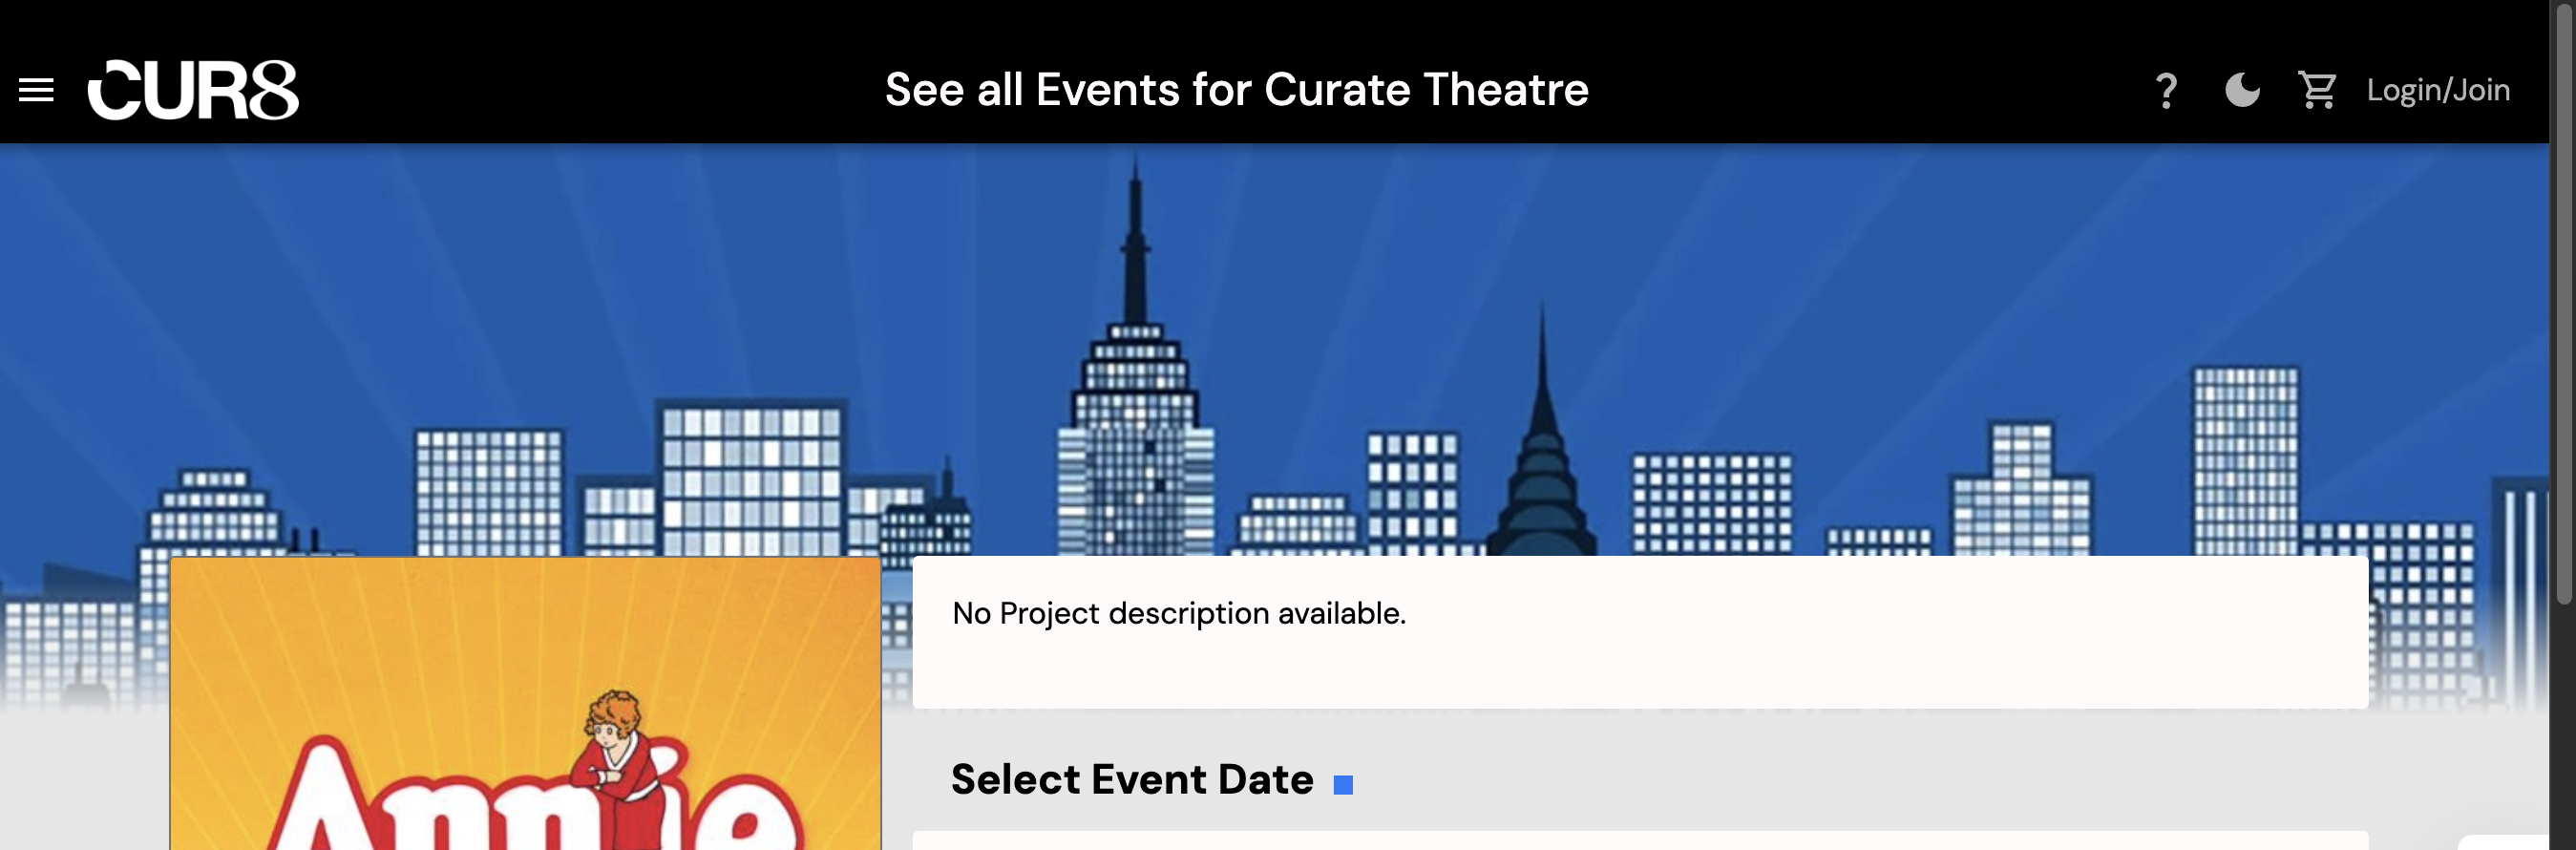This screenshot has height=850, width=2576.
Task: Click the blue square beside Select Event Date
Action: click(x=1343, y=785)
